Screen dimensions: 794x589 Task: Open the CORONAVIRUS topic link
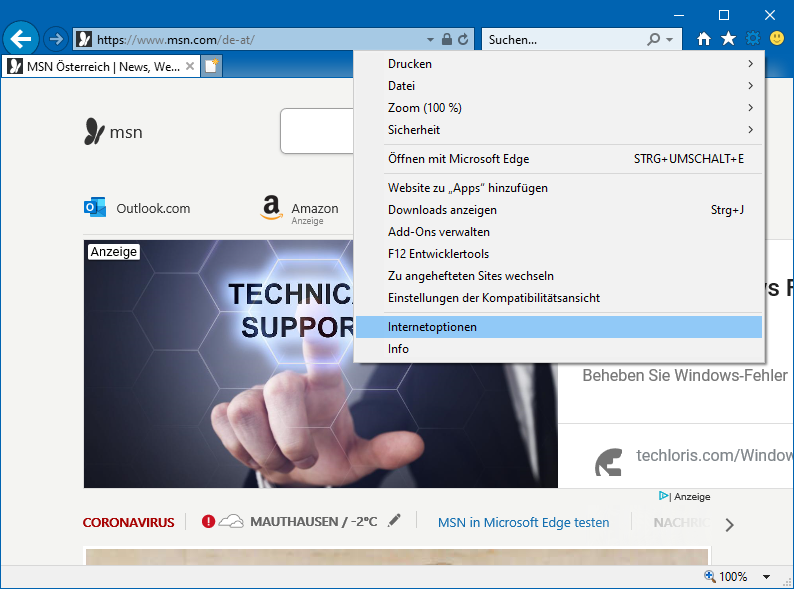[x=128, y=522]
